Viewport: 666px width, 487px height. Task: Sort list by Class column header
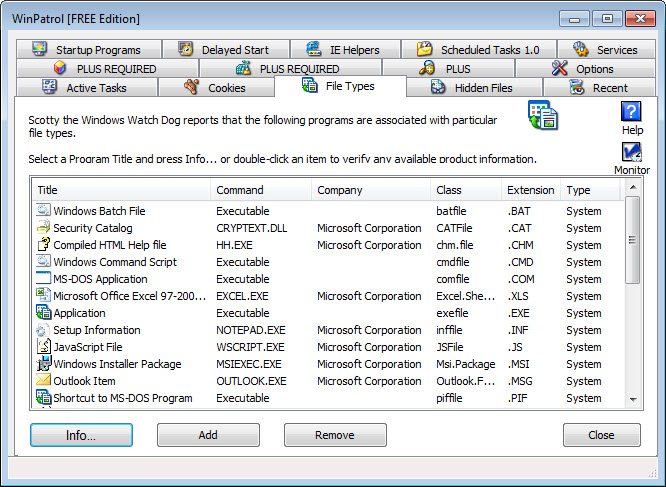coord(466,190)
